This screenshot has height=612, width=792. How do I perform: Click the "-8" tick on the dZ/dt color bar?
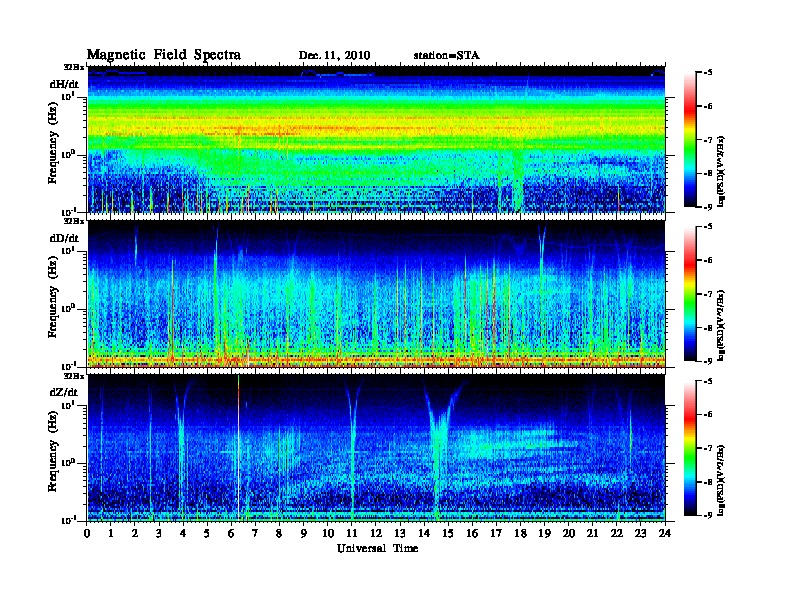708,482
